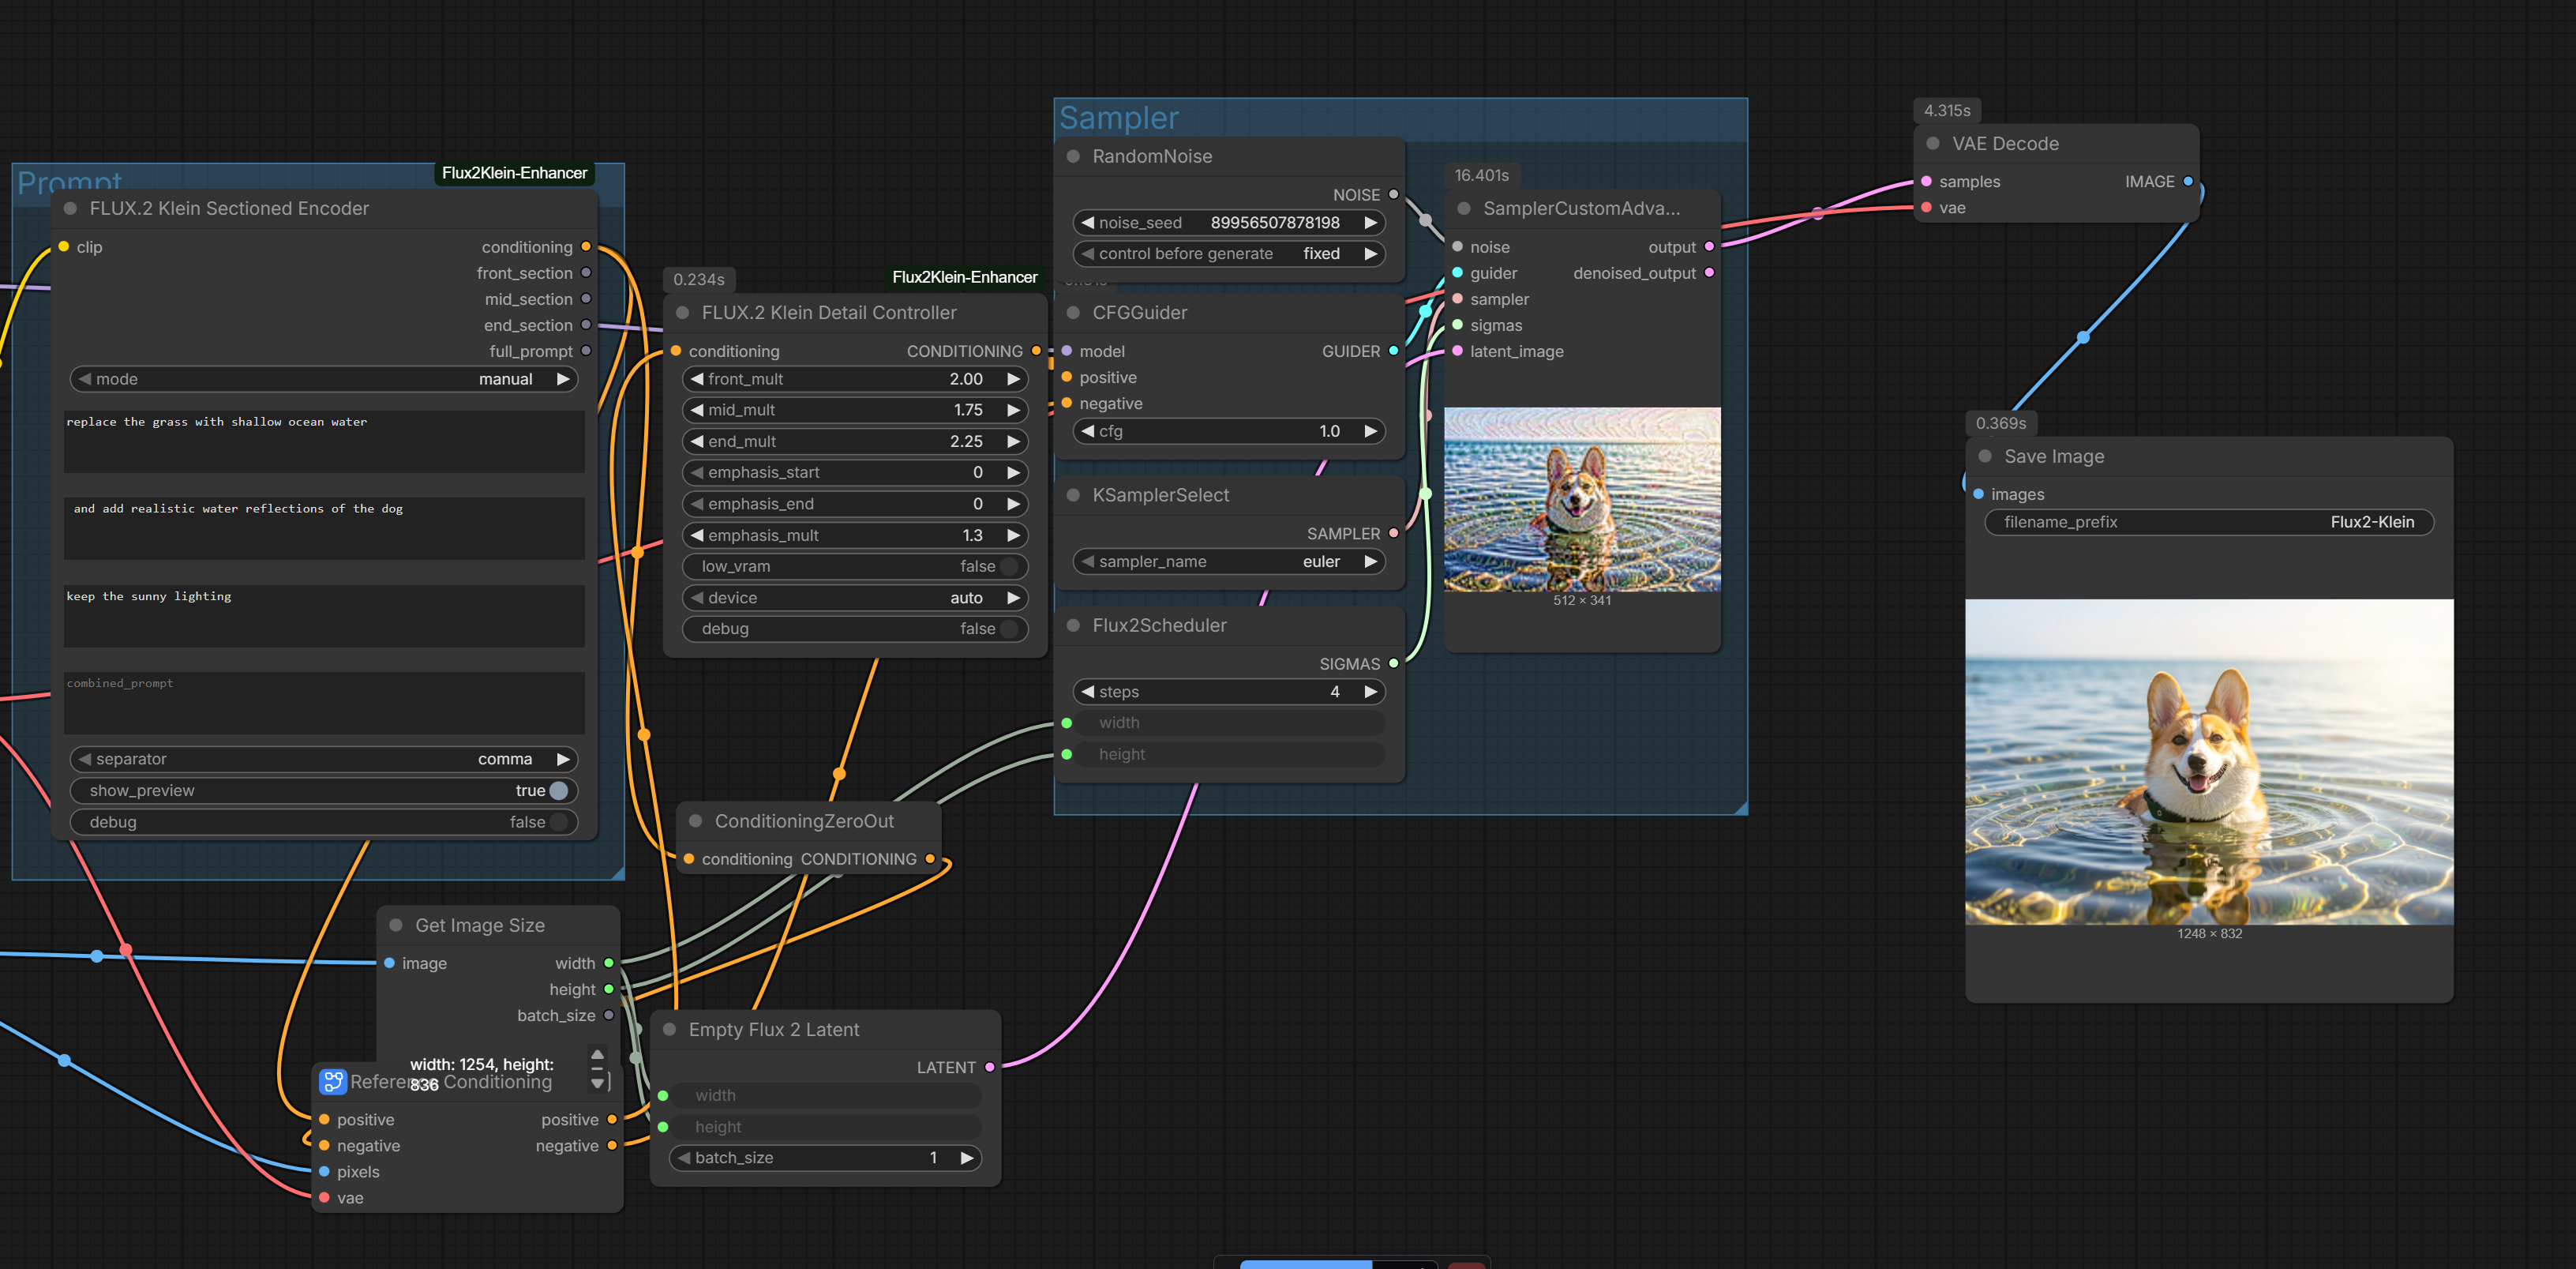The image size is (2576, 1269).
Task: Increase emphasis_end with its right arrow
Action: pyautogui.click(x=1013, y=504)
